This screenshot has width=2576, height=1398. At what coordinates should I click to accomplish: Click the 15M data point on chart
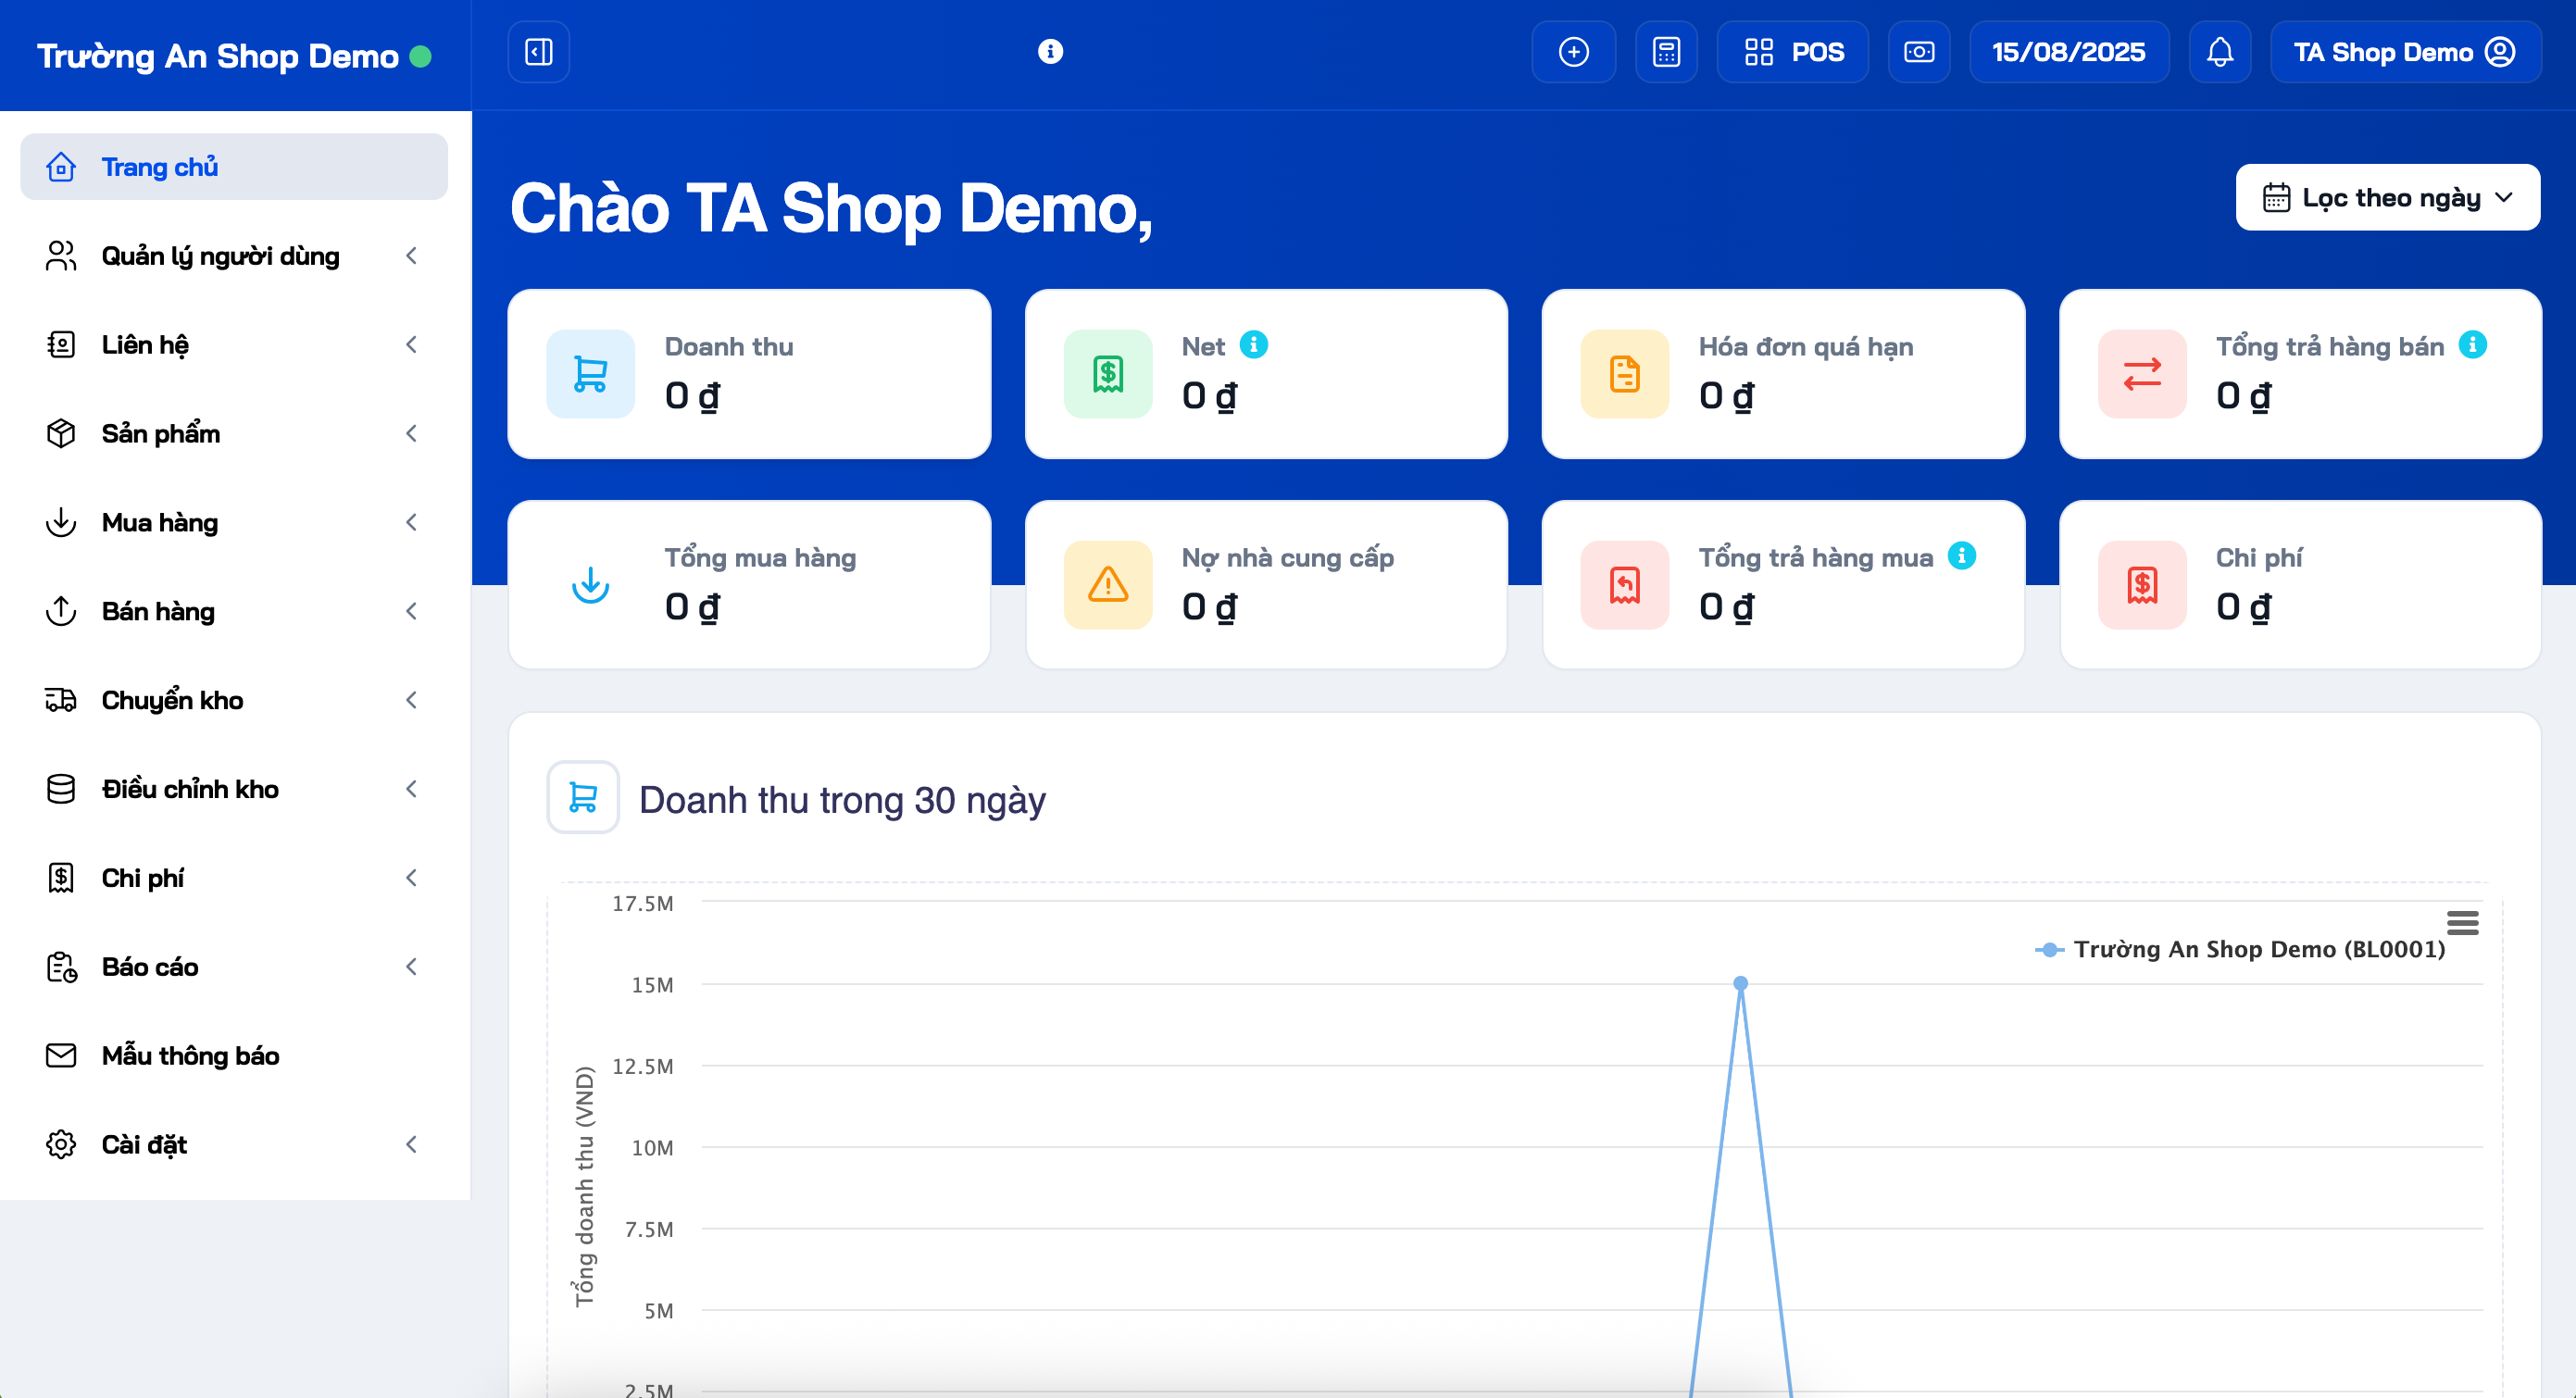(1740, 983)
